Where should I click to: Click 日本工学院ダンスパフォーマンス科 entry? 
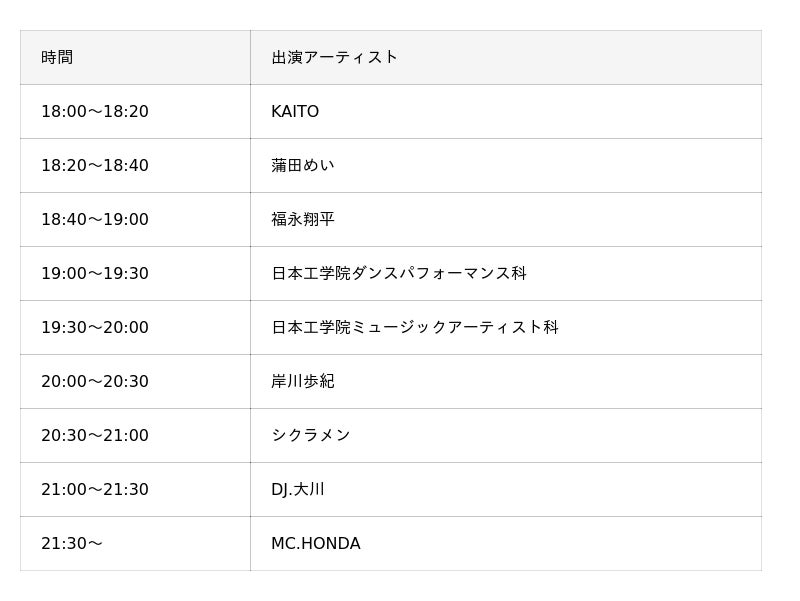(x=399, y=273)
